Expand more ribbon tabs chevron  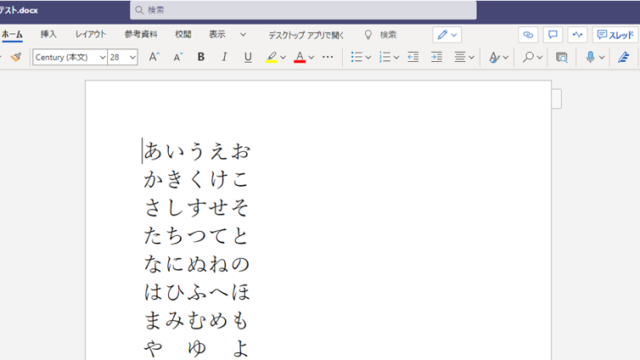pos(243,35)
